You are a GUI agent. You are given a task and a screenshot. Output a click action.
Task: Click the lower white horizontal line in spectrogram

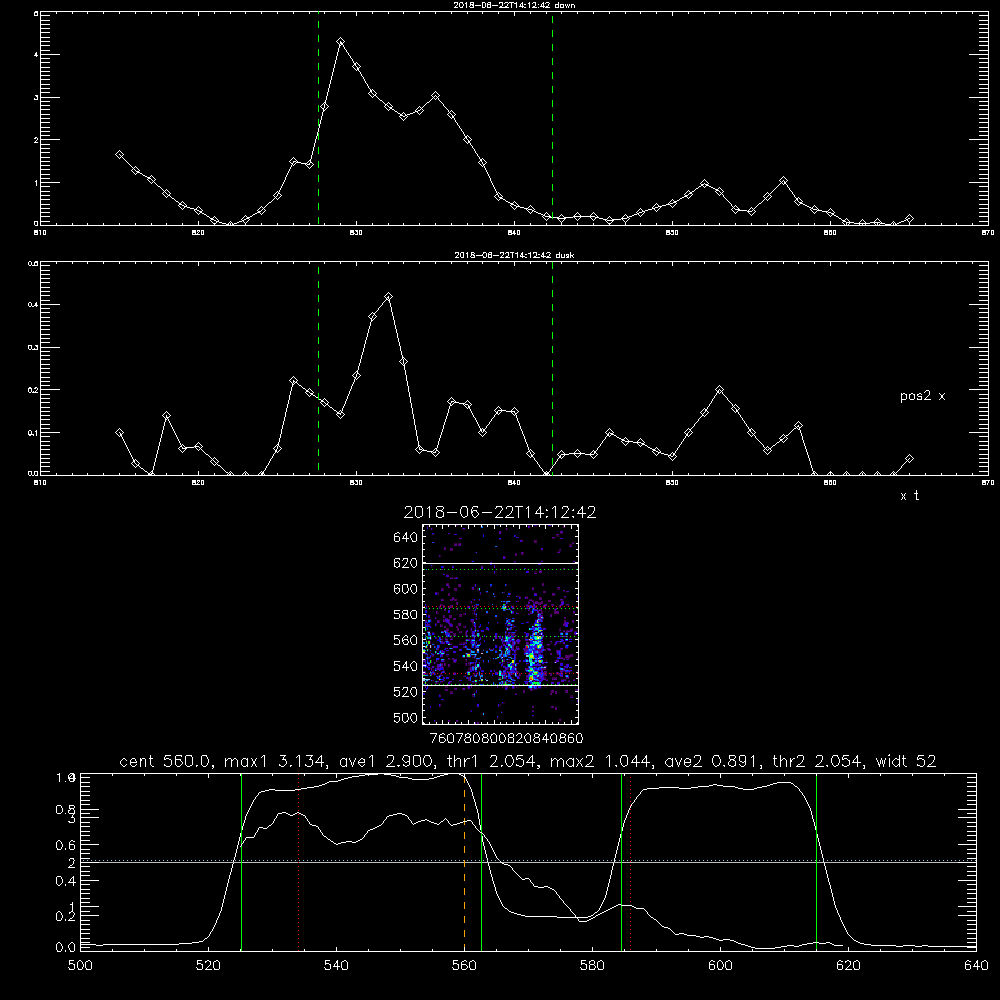click(501, 686)
